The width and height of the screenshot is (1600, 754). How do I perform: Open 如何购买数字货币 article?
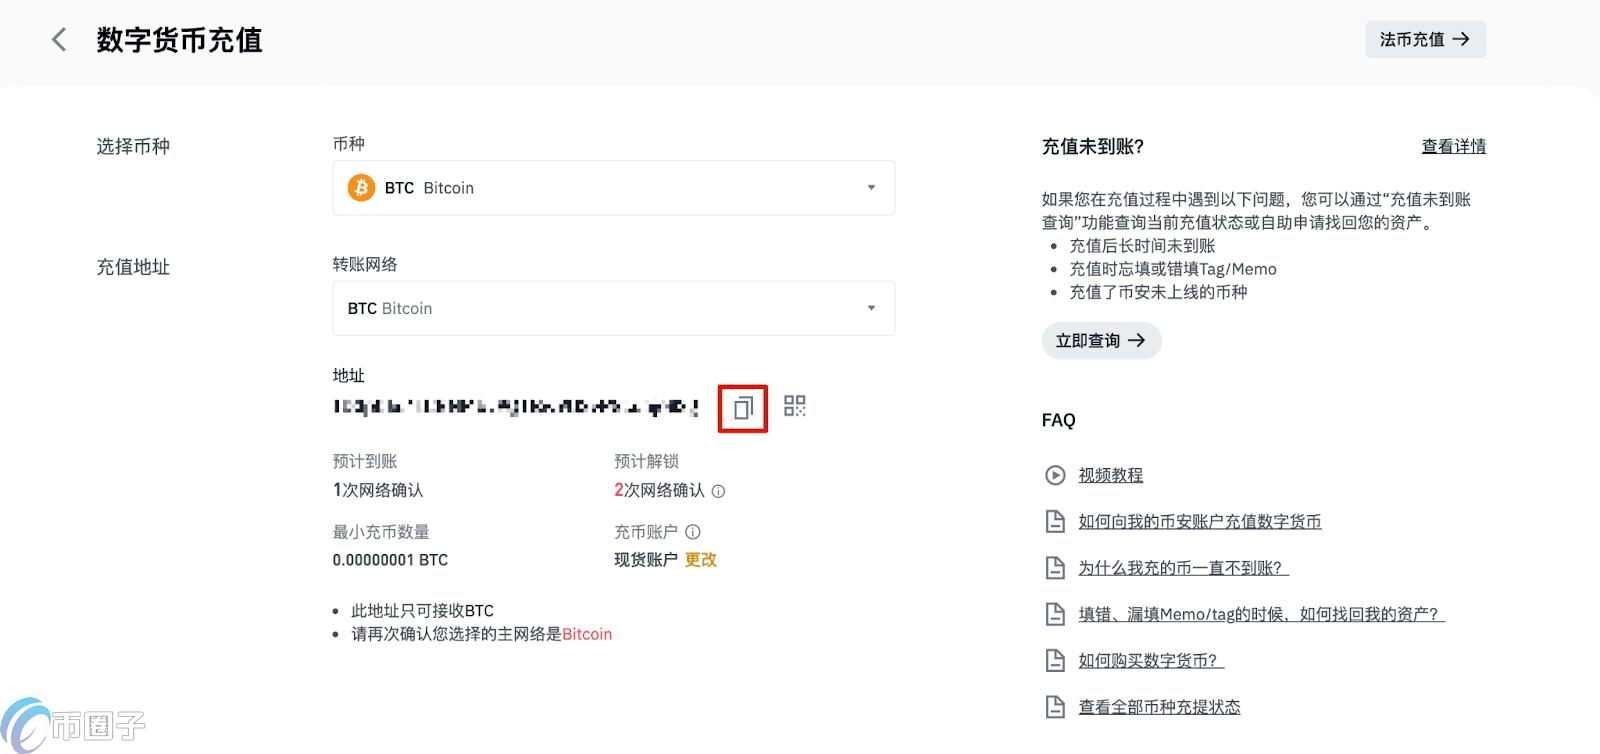click(x=1151, y=661)
